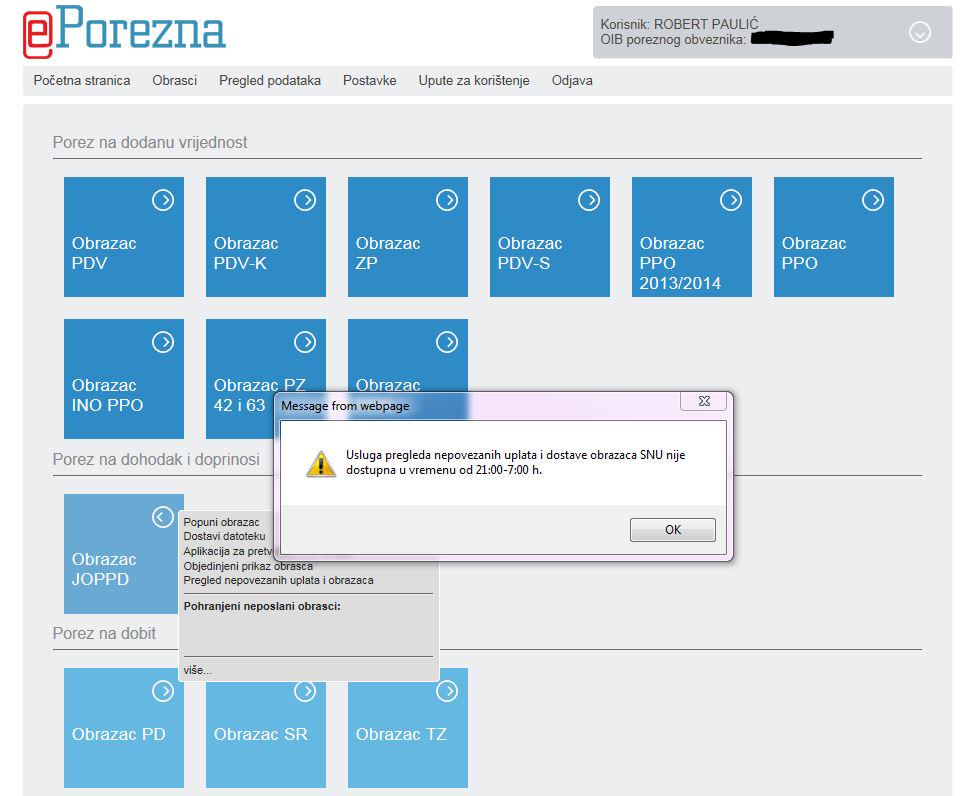Click the arrow icon on Obrazac TZ tile
Viewport: 977px width, 796px height.
pyautogui.click(x=447, y=691)
